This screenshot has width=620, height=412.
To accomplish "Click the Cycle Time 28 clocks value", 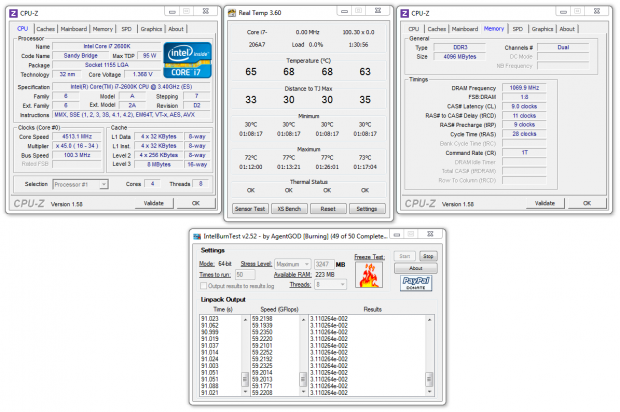I will tap(524, 134).
